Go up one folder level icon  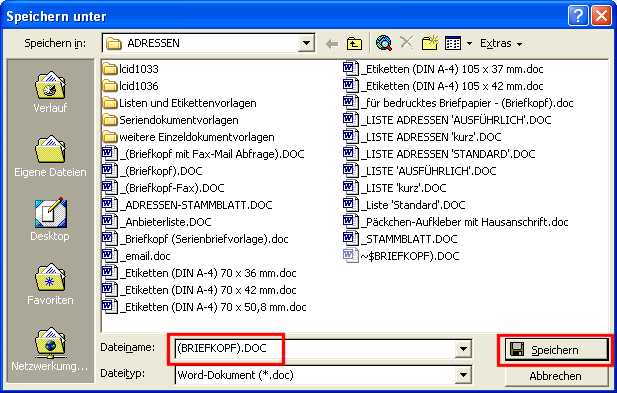[354, 43]
